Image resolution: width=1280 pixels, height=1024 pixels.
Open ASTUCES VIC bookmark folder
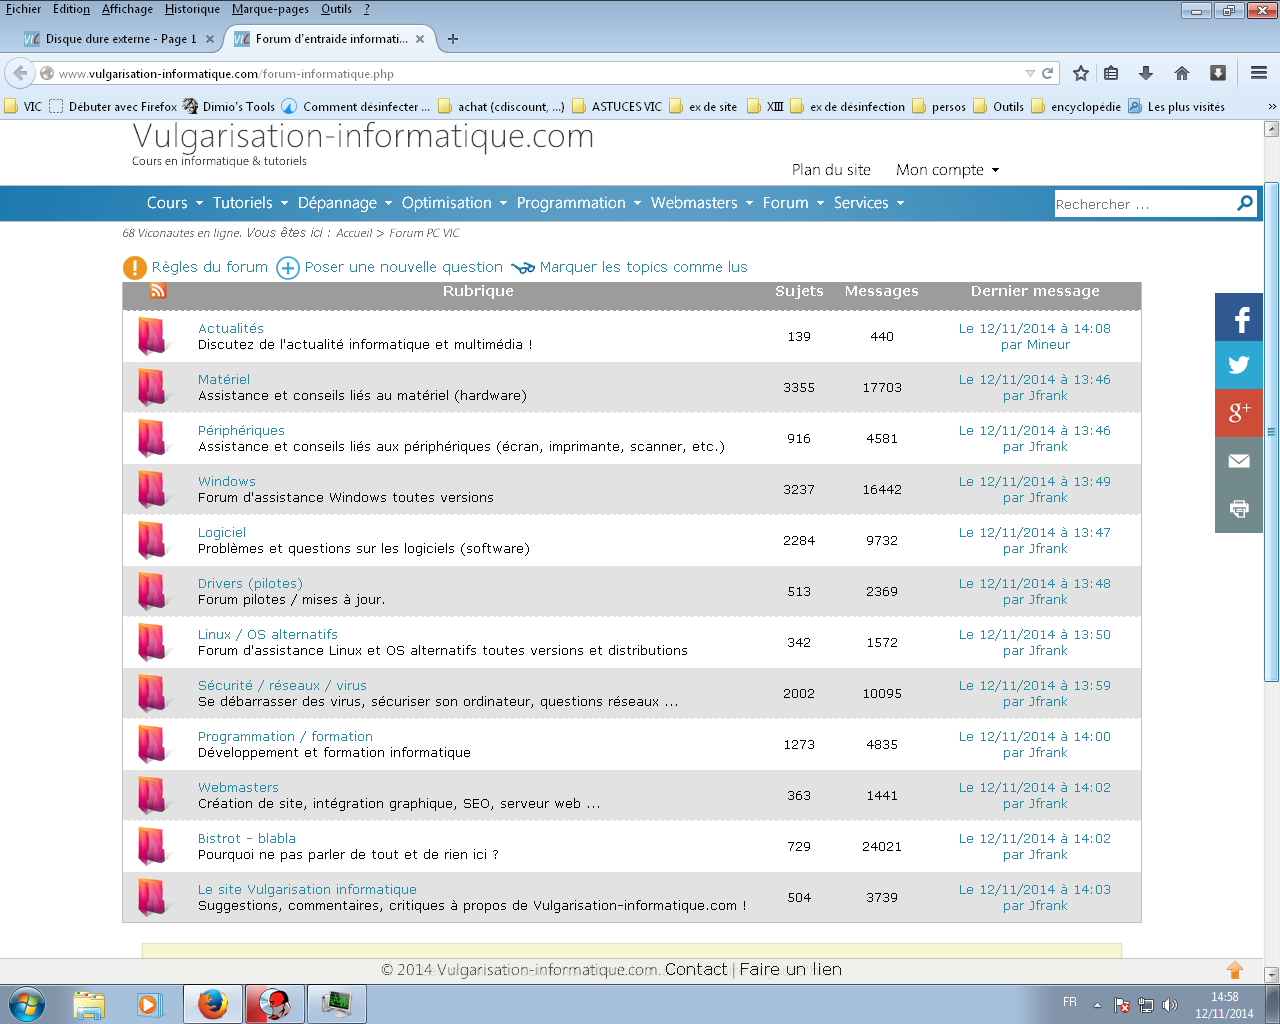pos(616,106)
